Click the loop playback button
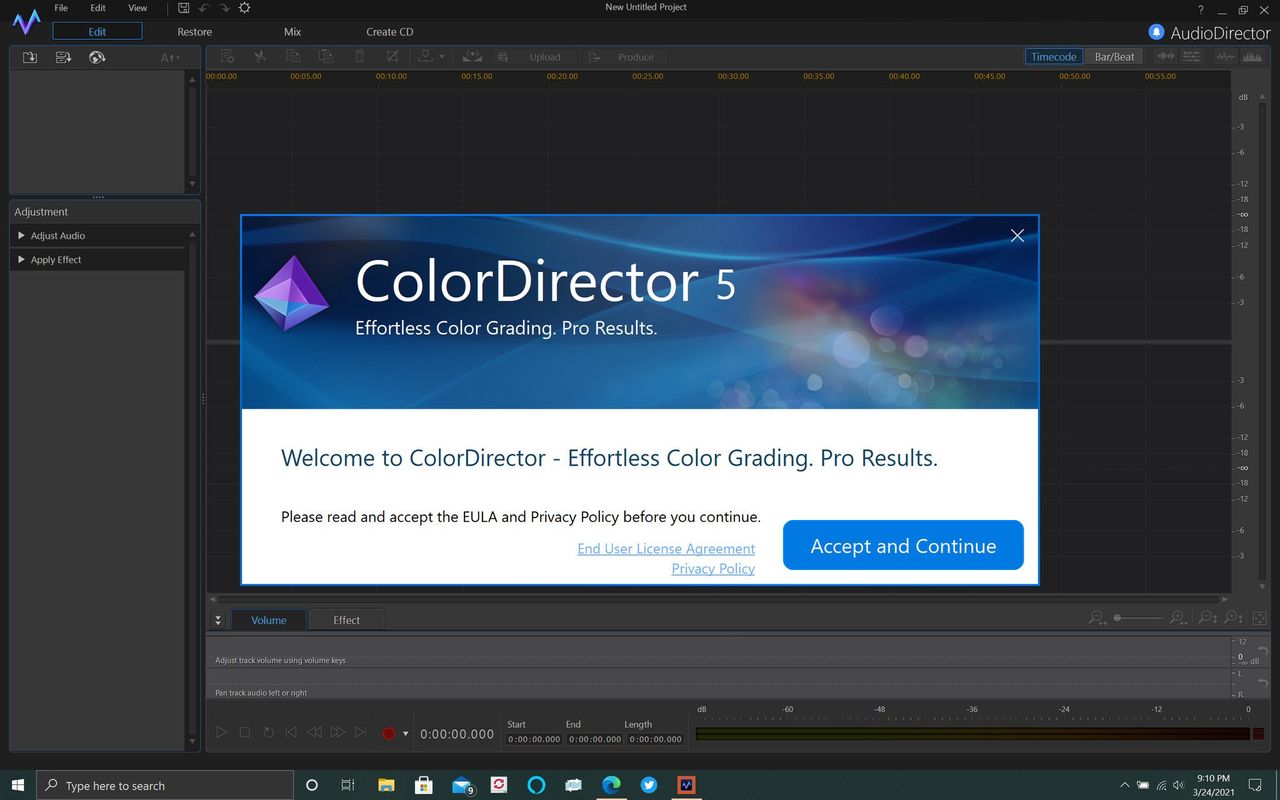 click(268, 733)
